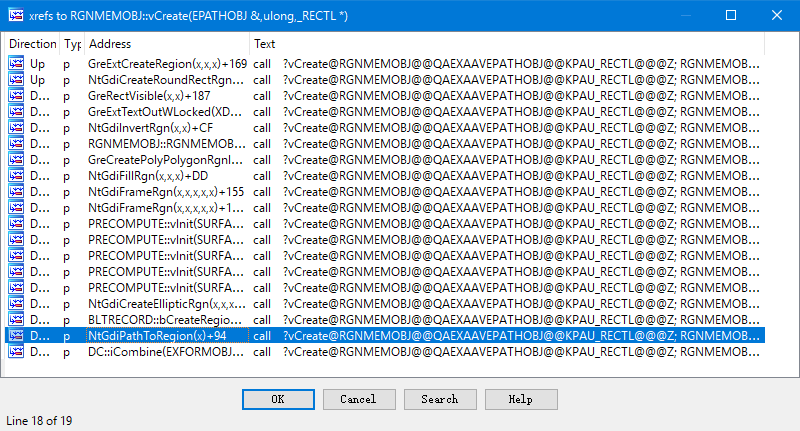Click the icon on the NtGdiCreateEllipticRgn row
The image size is (800, 431).
pos(16,303)
